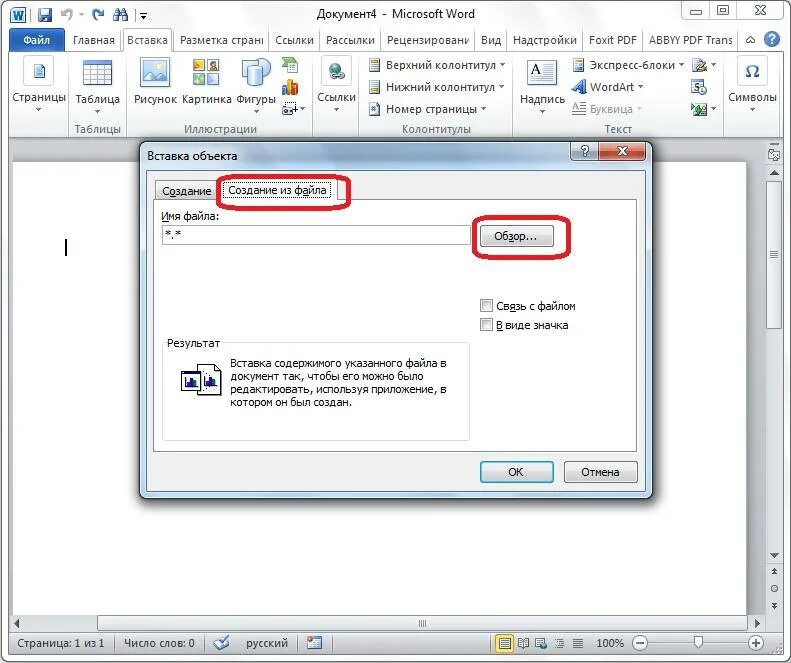The height and width of the screenshot is (663, 791).
Task: Click vertical scrollbar down arrow
Action: click(774, 556)
